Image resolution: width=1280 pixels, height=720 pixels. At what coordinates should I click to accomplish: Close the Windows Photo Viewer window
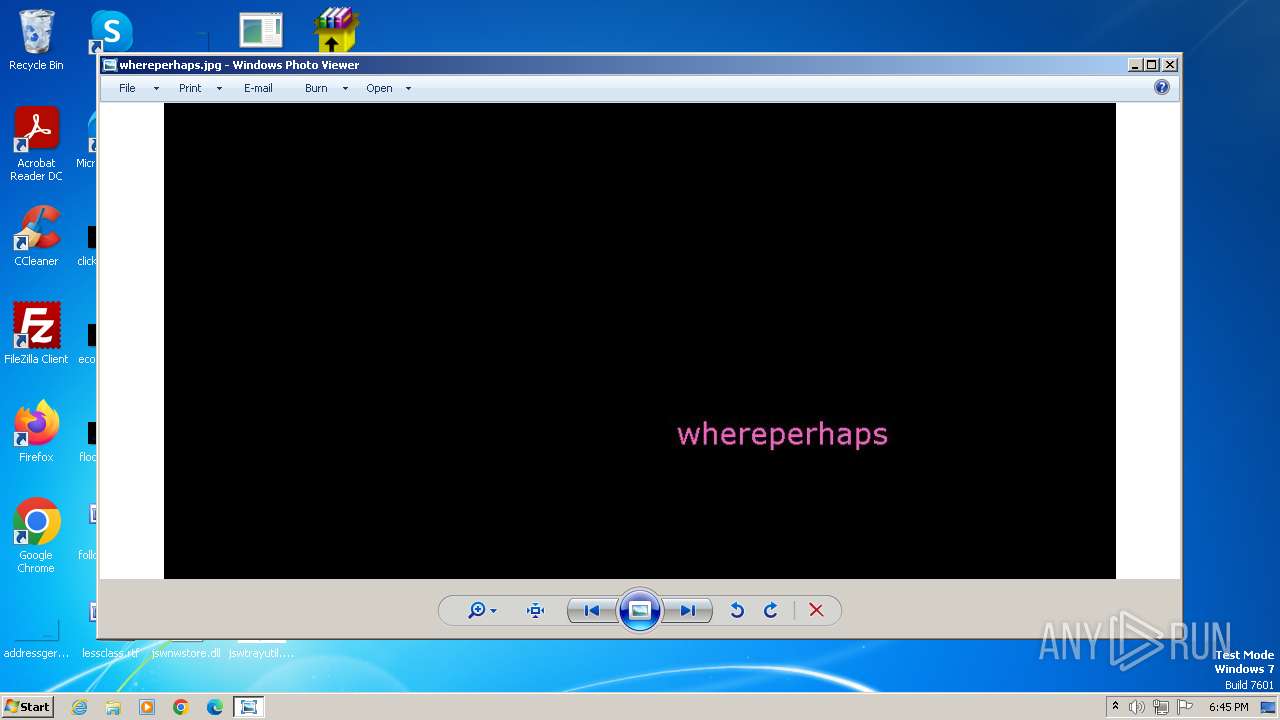(x=1170, y=65)
